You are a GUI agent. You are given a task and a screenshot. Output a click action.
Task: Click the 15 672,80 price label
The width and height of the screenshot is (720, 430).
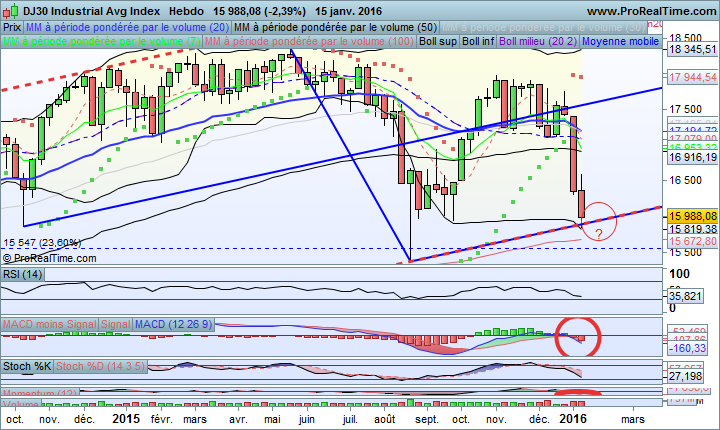tap(692, 241)
